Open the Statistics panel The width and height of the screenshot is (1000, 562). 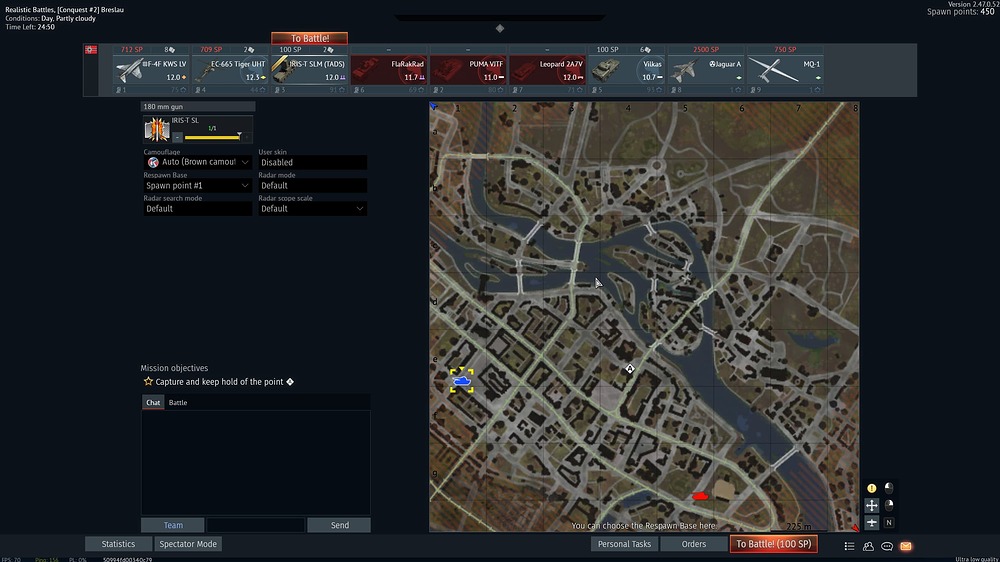pos(118,544)
